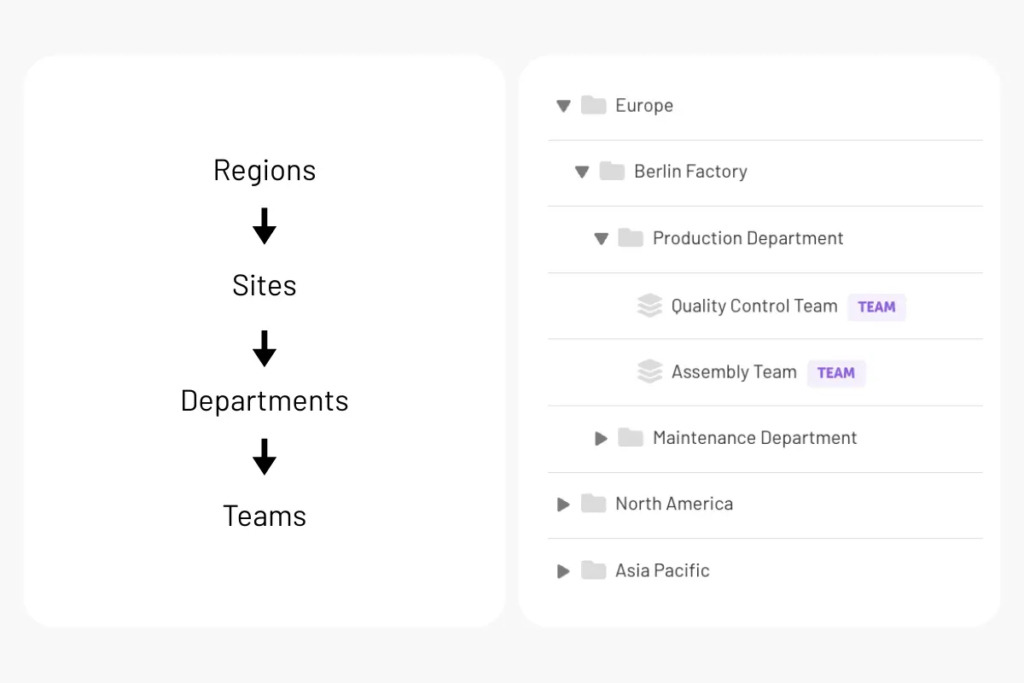This screenshot has height=683, width=1024.
Task: Click the Europe folder icon
Action: [x=593, y=105]
